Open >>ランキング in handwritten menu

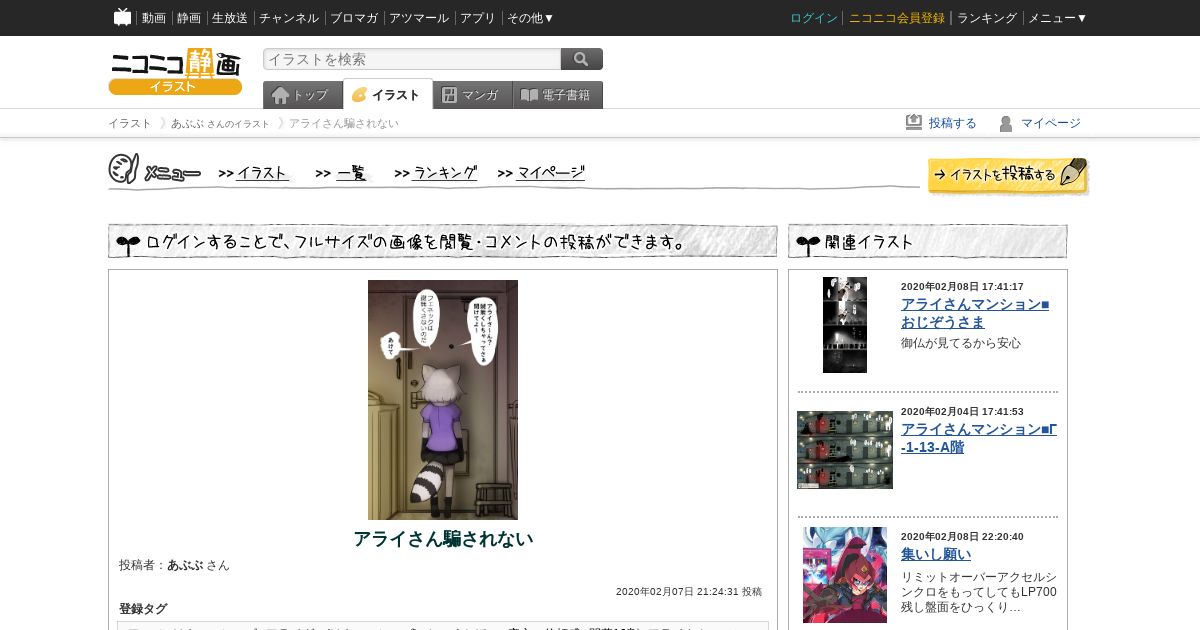(436, 173)
